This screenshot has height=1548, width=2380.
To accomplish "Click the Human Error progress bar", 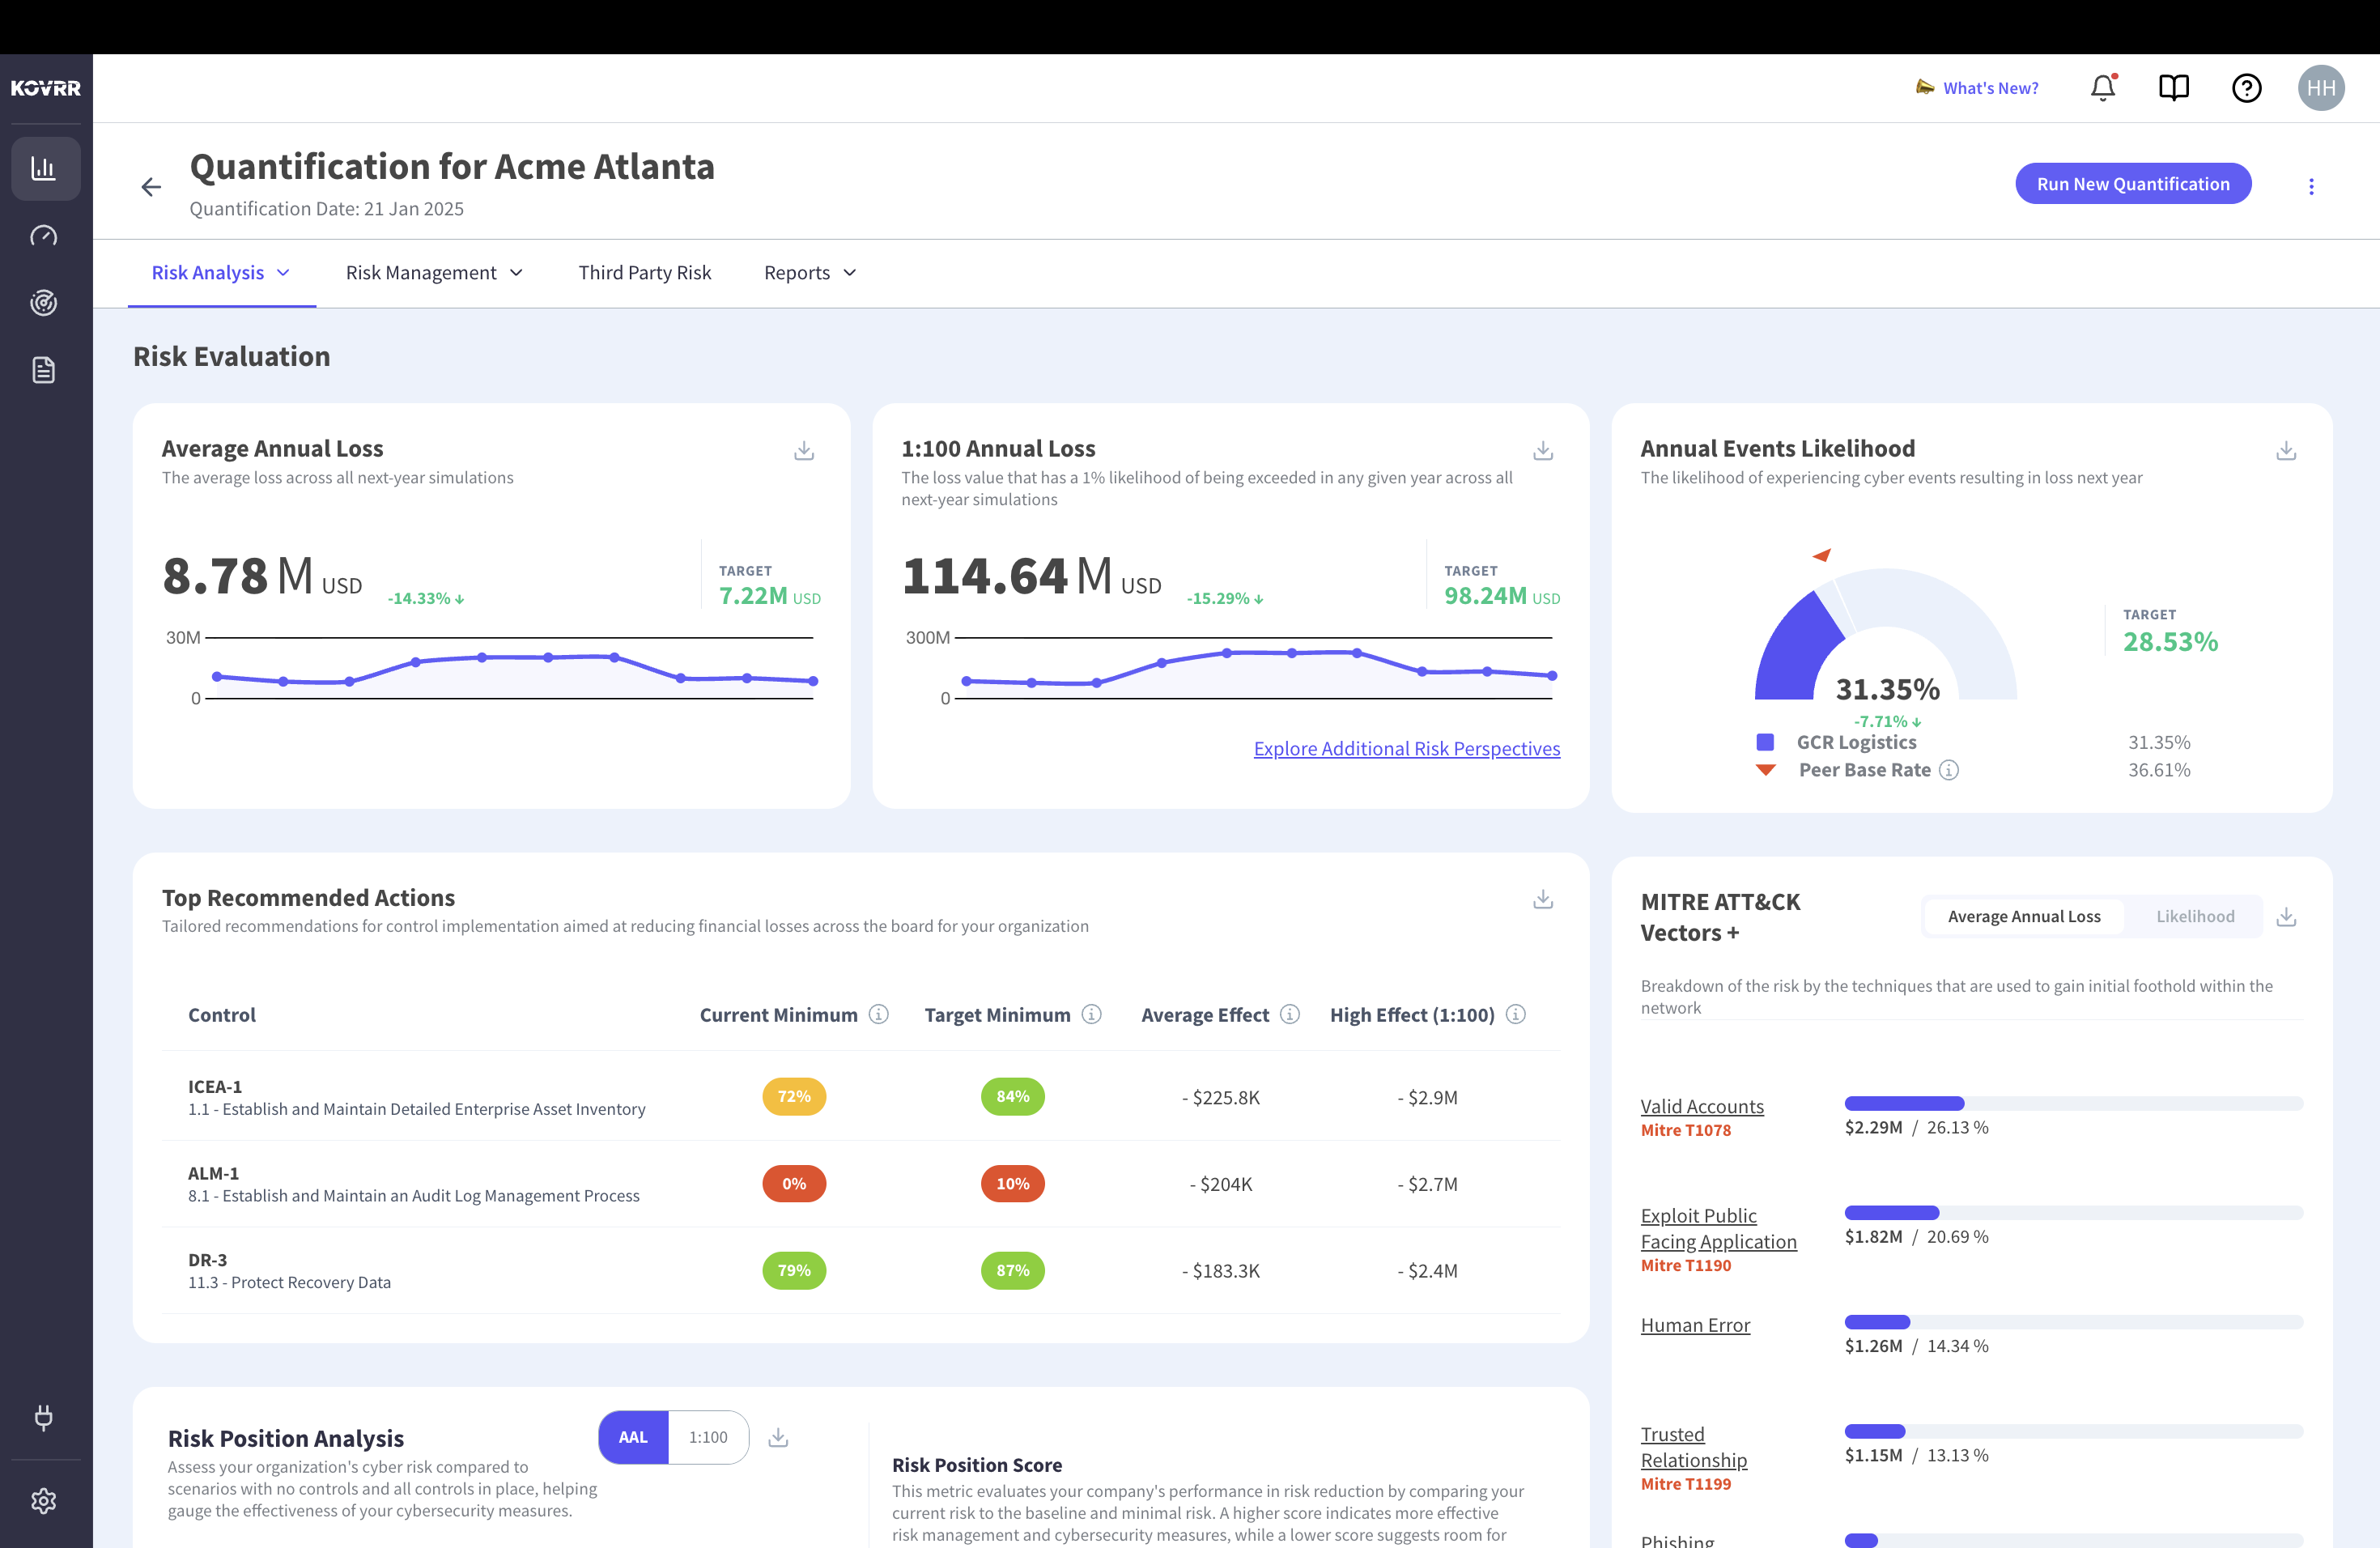I will (2073, 1322).
